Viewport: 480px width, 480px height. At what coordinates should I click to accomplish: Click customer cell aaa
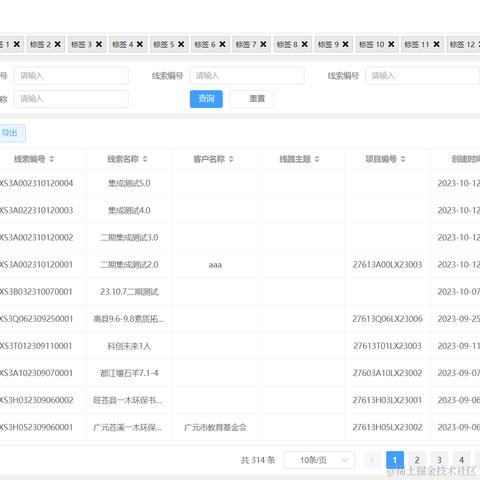tap(215, 265)
